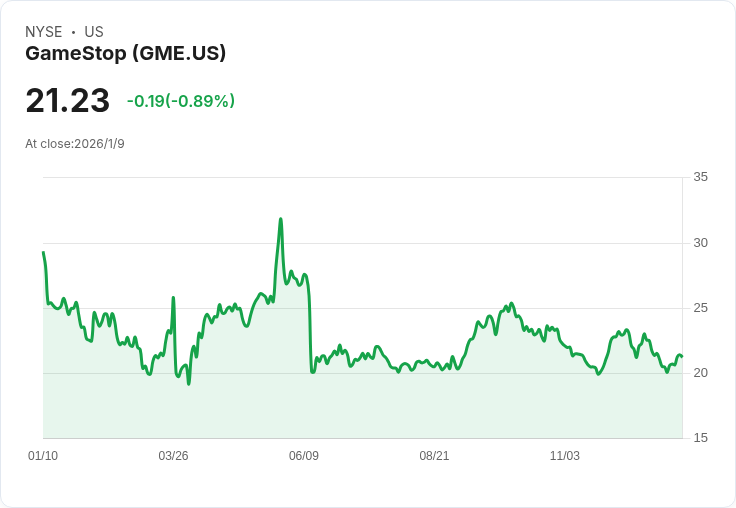Screen dimensions: 736x508
Task: Click the 25 y-axis label
Action: coord(700,308)
